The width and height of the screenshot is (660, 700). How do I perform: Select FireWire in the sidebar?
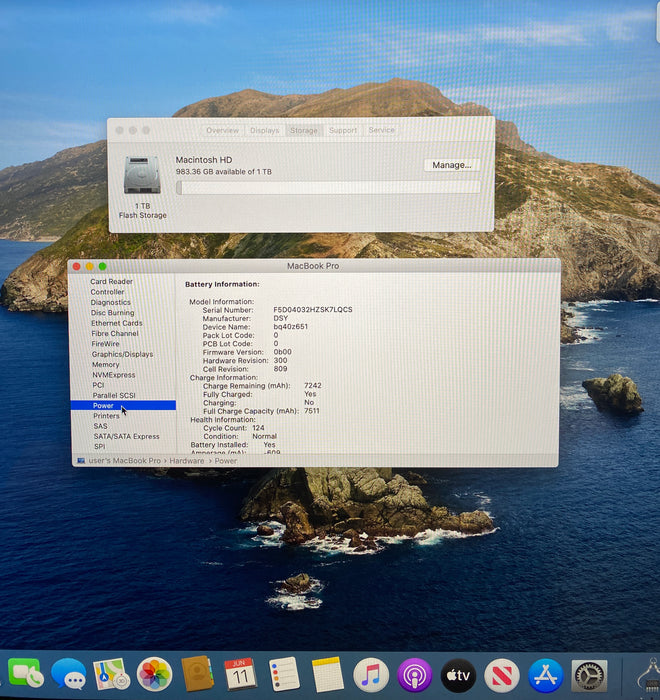[105, 344]
